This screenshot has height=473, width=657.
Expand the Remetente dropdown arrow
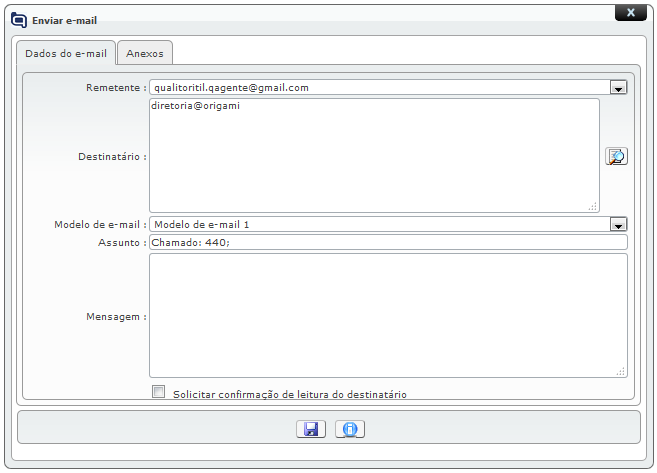618,88
